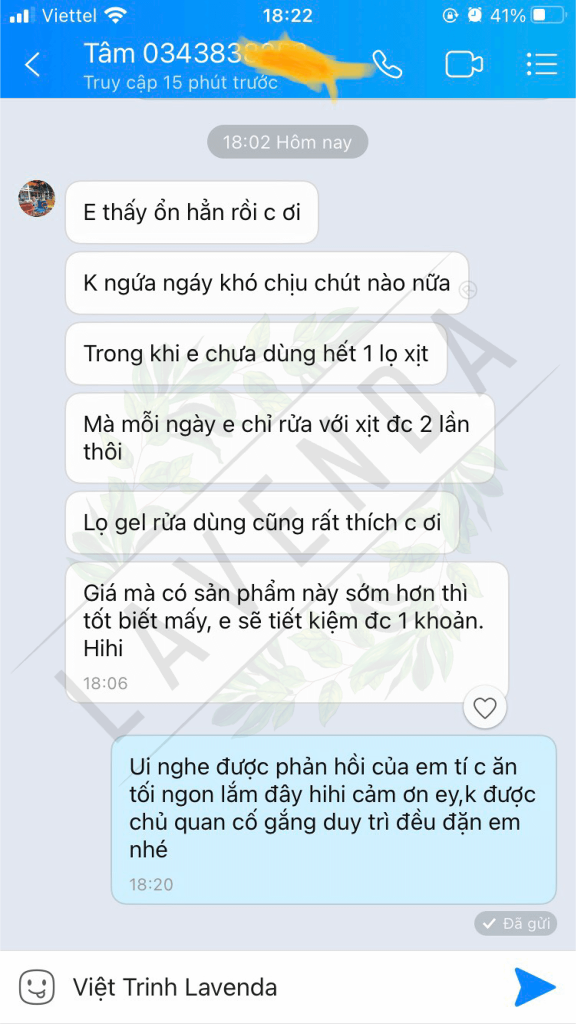This screenshot has width=576, height=1024.
Task: Open the sender's profile avatar
Action: (37, 199)
